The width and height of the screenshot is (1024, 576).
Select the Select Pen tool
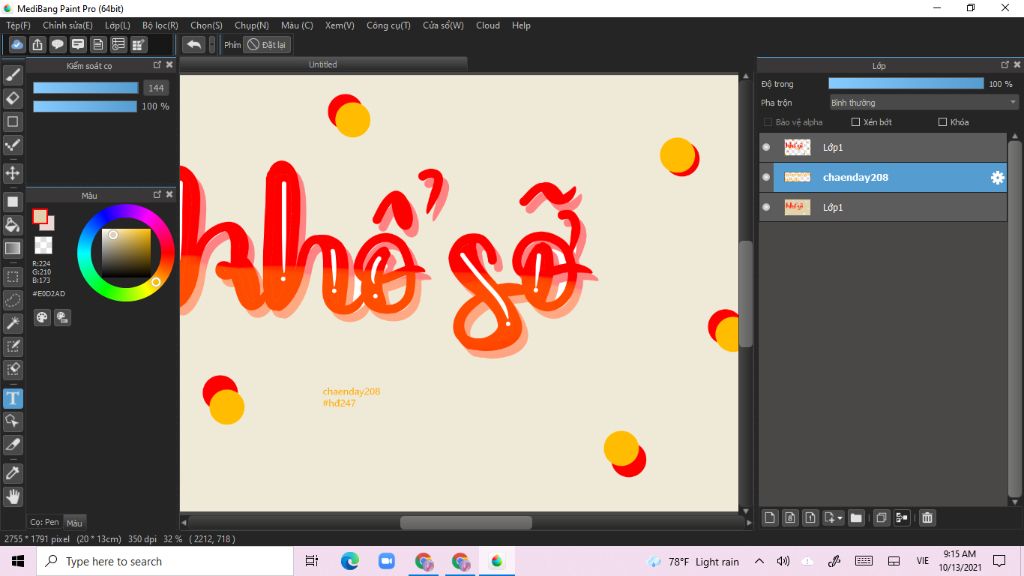click(x=12, y=346)
